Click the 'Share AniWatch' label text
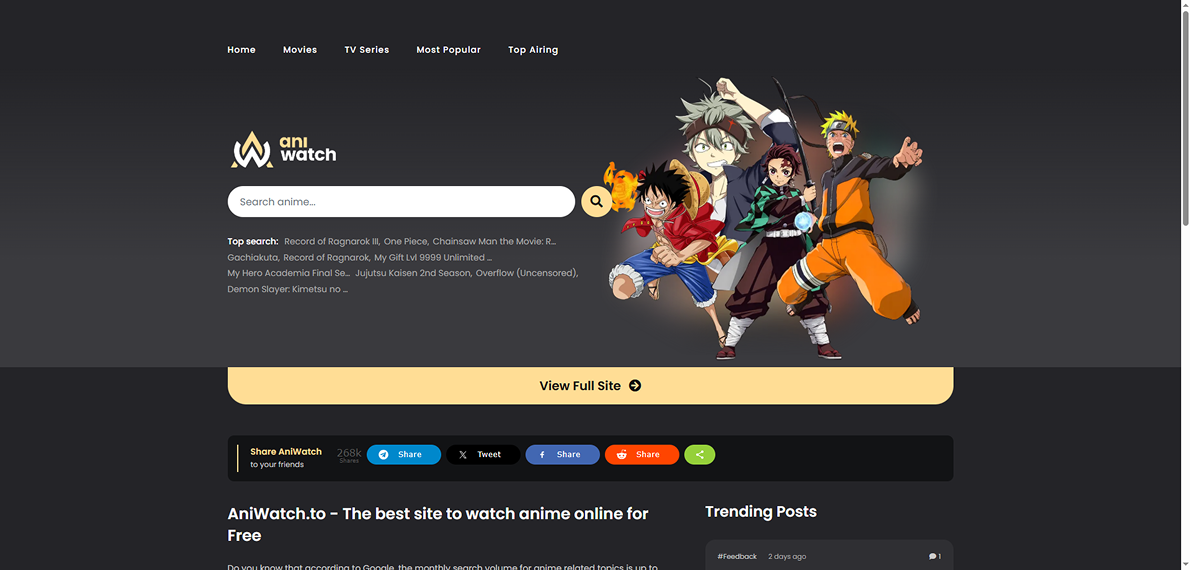Viewport: 1190px width, 570px height. point(286,452)
